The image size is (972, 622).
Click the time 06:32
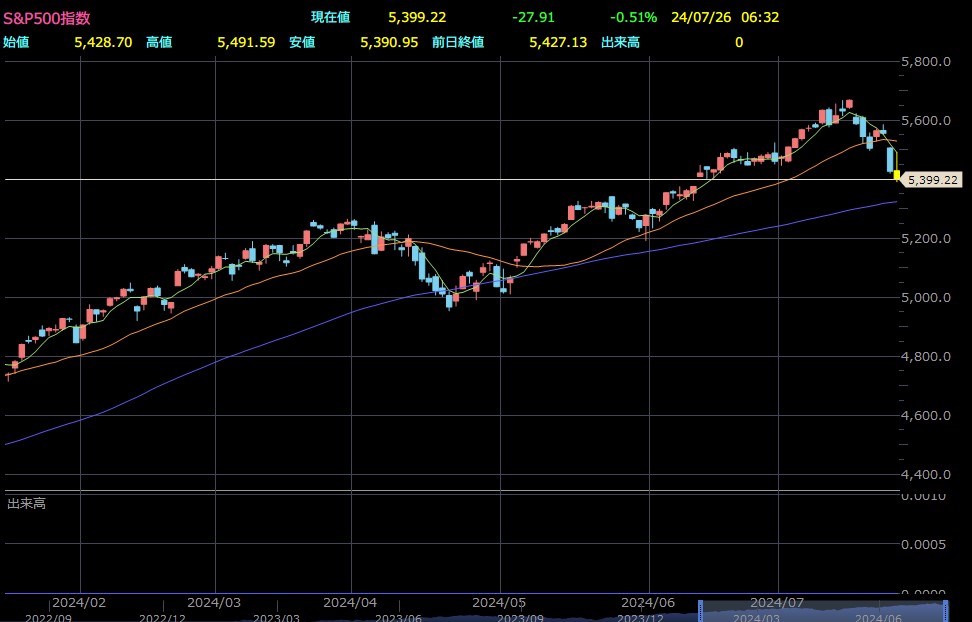pyautogui.click(x=760, y=17)
